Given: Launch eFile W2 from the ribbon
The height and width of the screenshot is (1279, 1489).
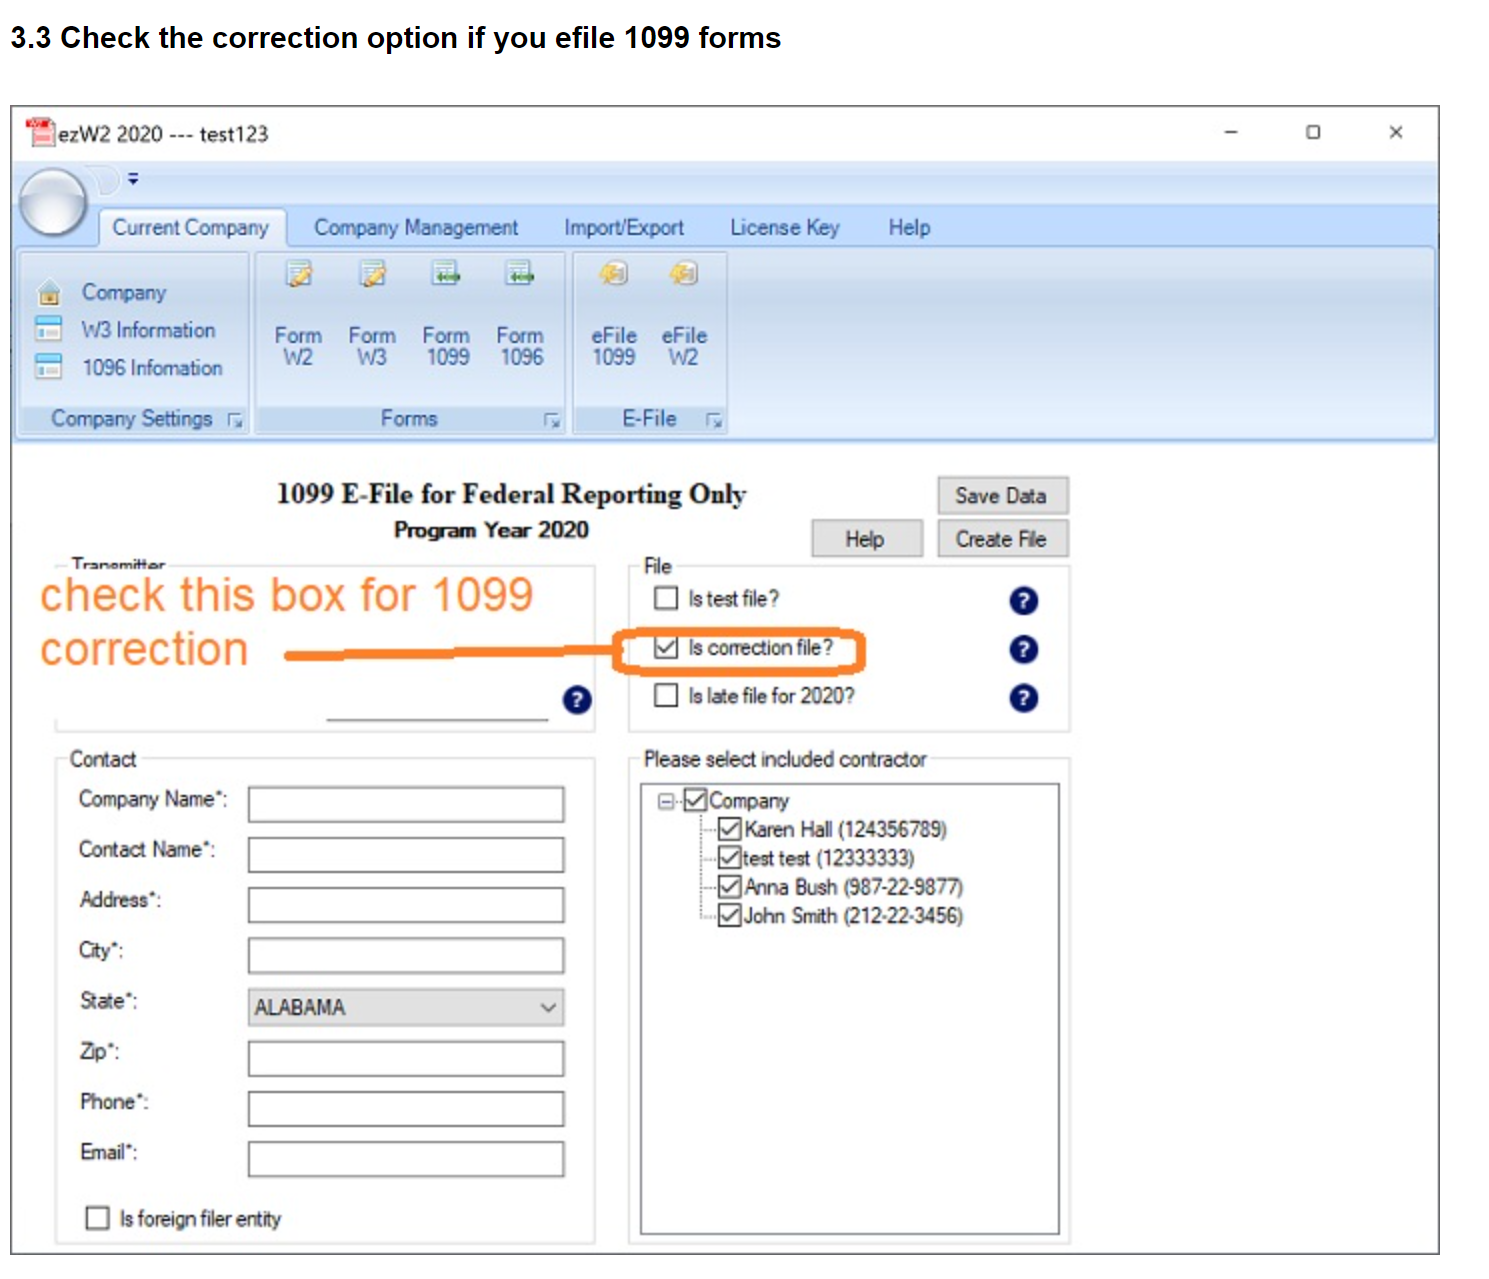Looking at the screenshot, I should [x=684, y=273].
